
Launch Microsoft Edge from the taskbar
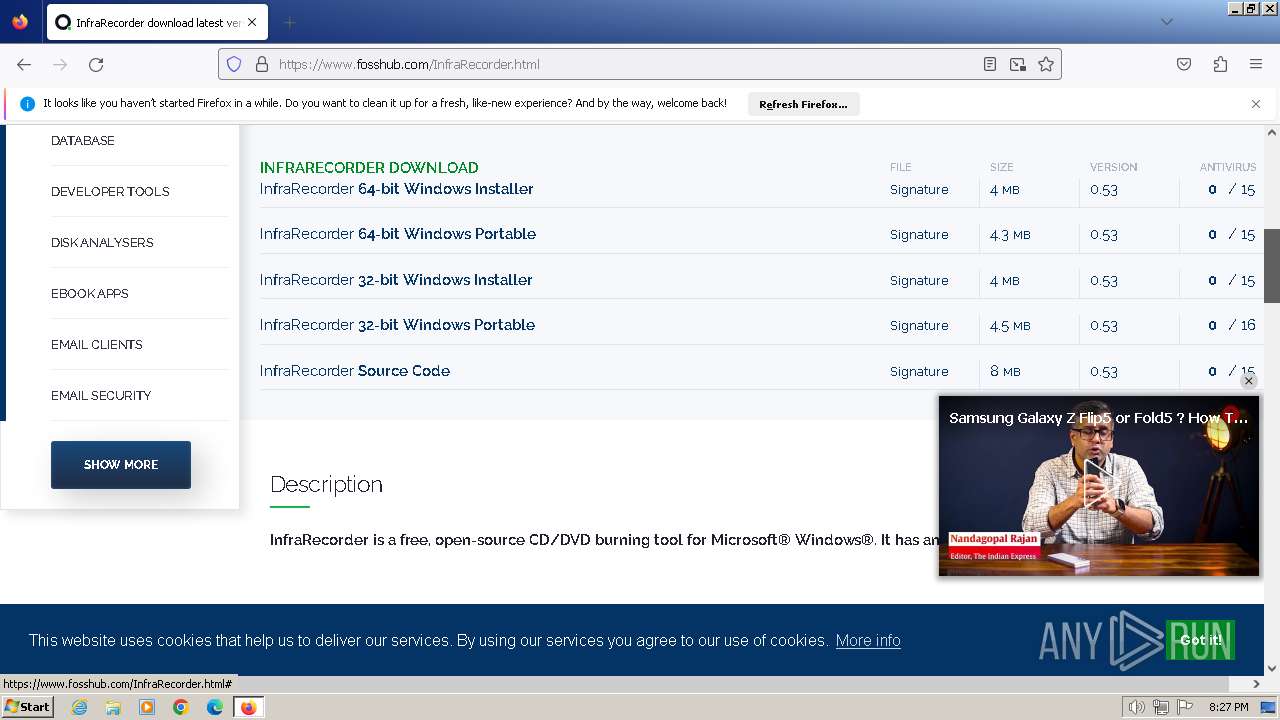point(215,707)
